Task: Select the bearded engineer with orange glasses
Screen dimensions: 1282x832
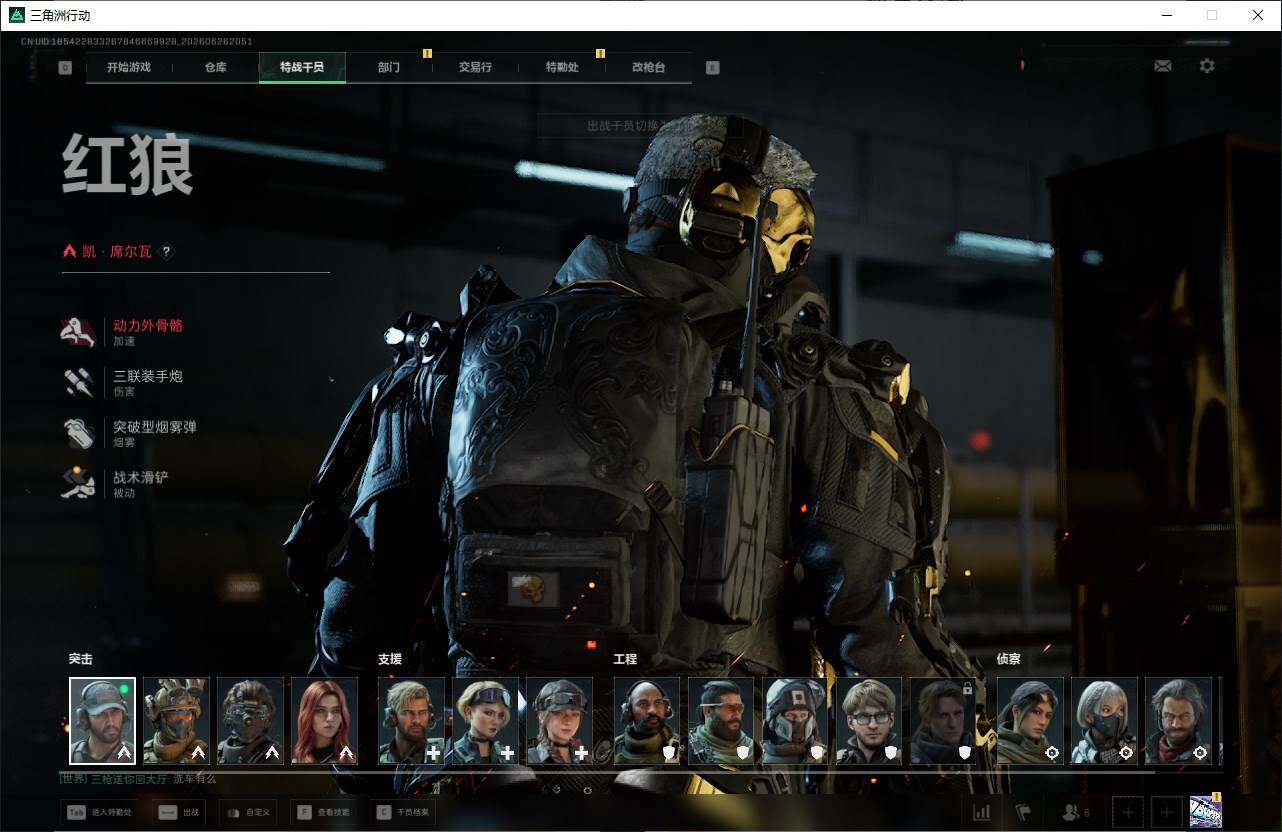Action: [x=721, y=721]
